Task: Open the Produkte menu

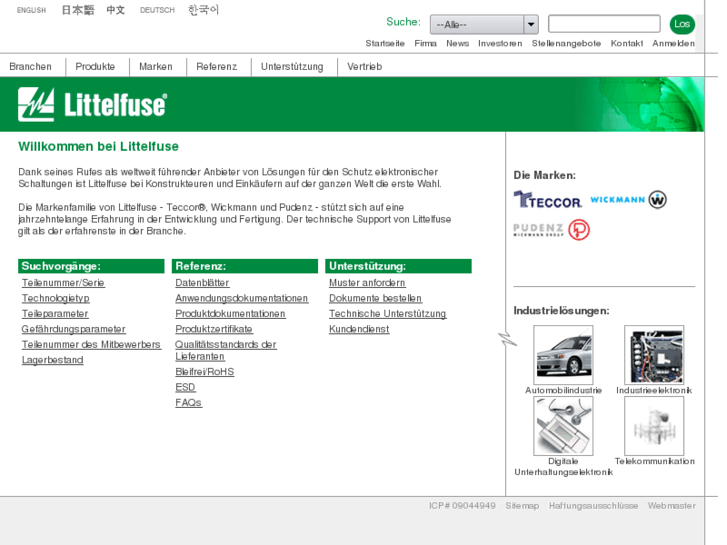Action: [x=95, y=67]
